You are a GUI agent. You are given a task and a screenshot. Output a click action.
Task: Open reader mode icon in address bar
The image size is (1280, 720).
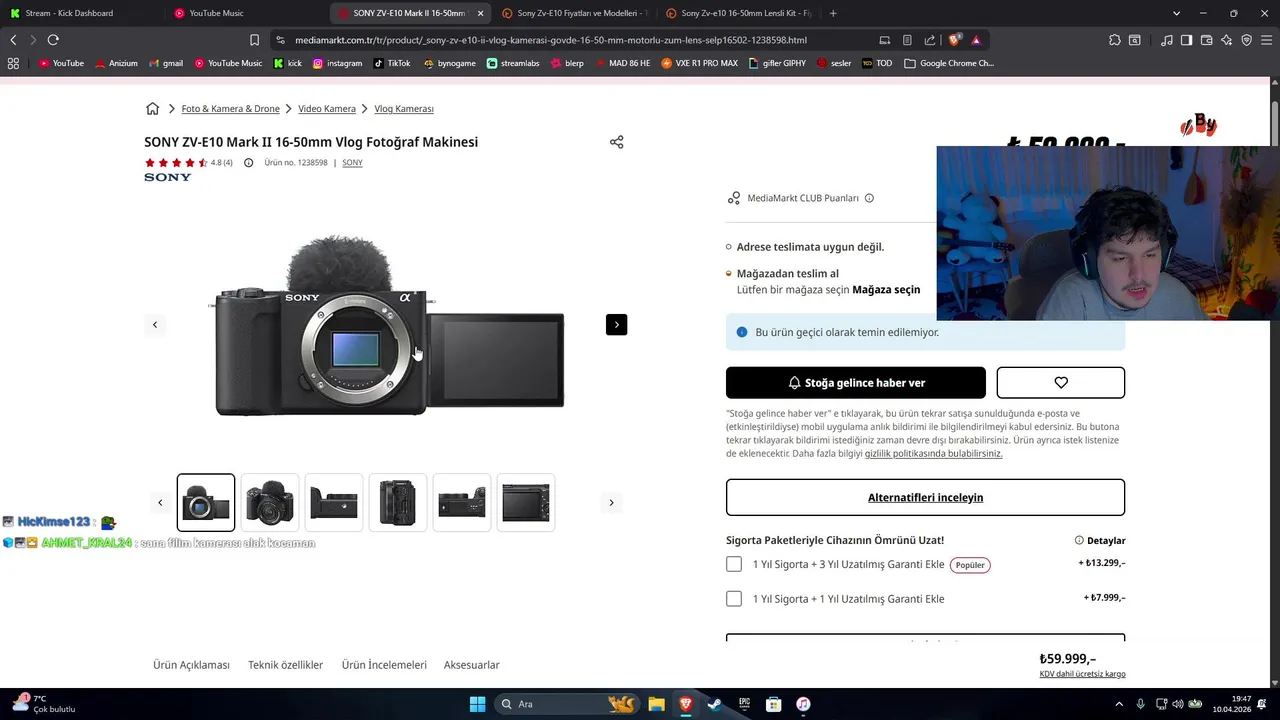point(907,40)
